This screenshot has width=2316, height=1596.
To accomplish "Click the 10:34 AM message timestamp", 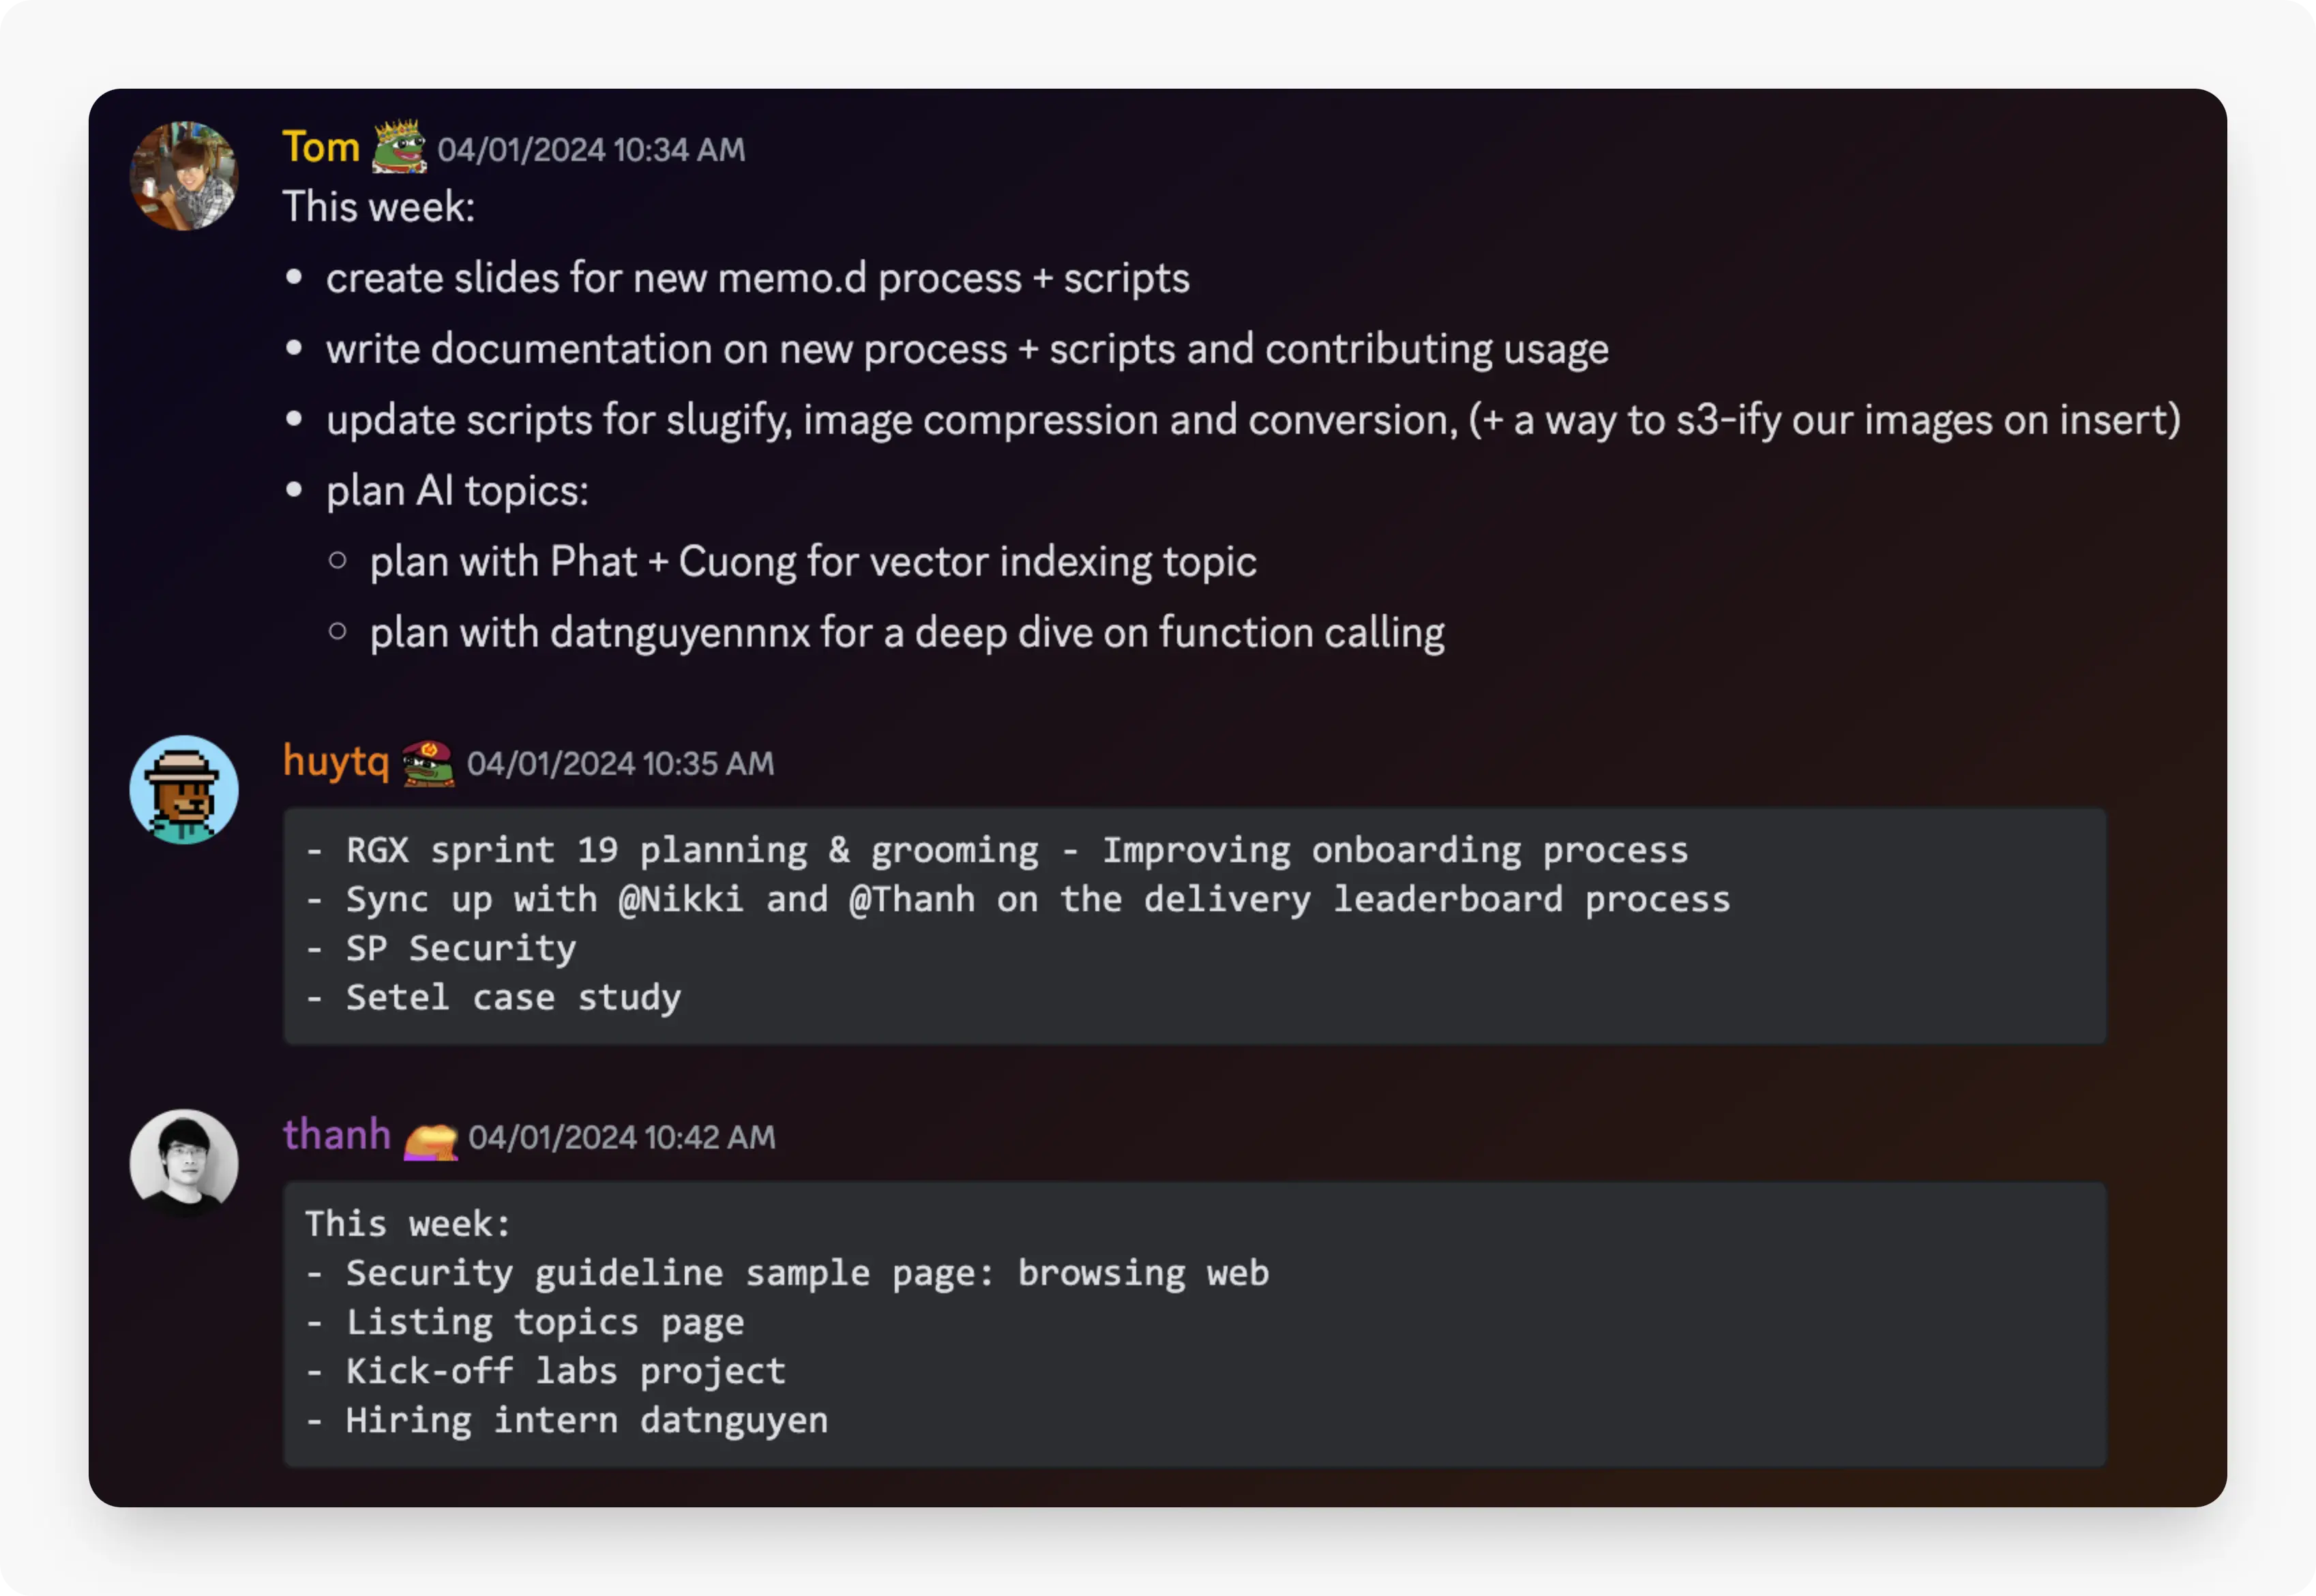I will [591, 150].
